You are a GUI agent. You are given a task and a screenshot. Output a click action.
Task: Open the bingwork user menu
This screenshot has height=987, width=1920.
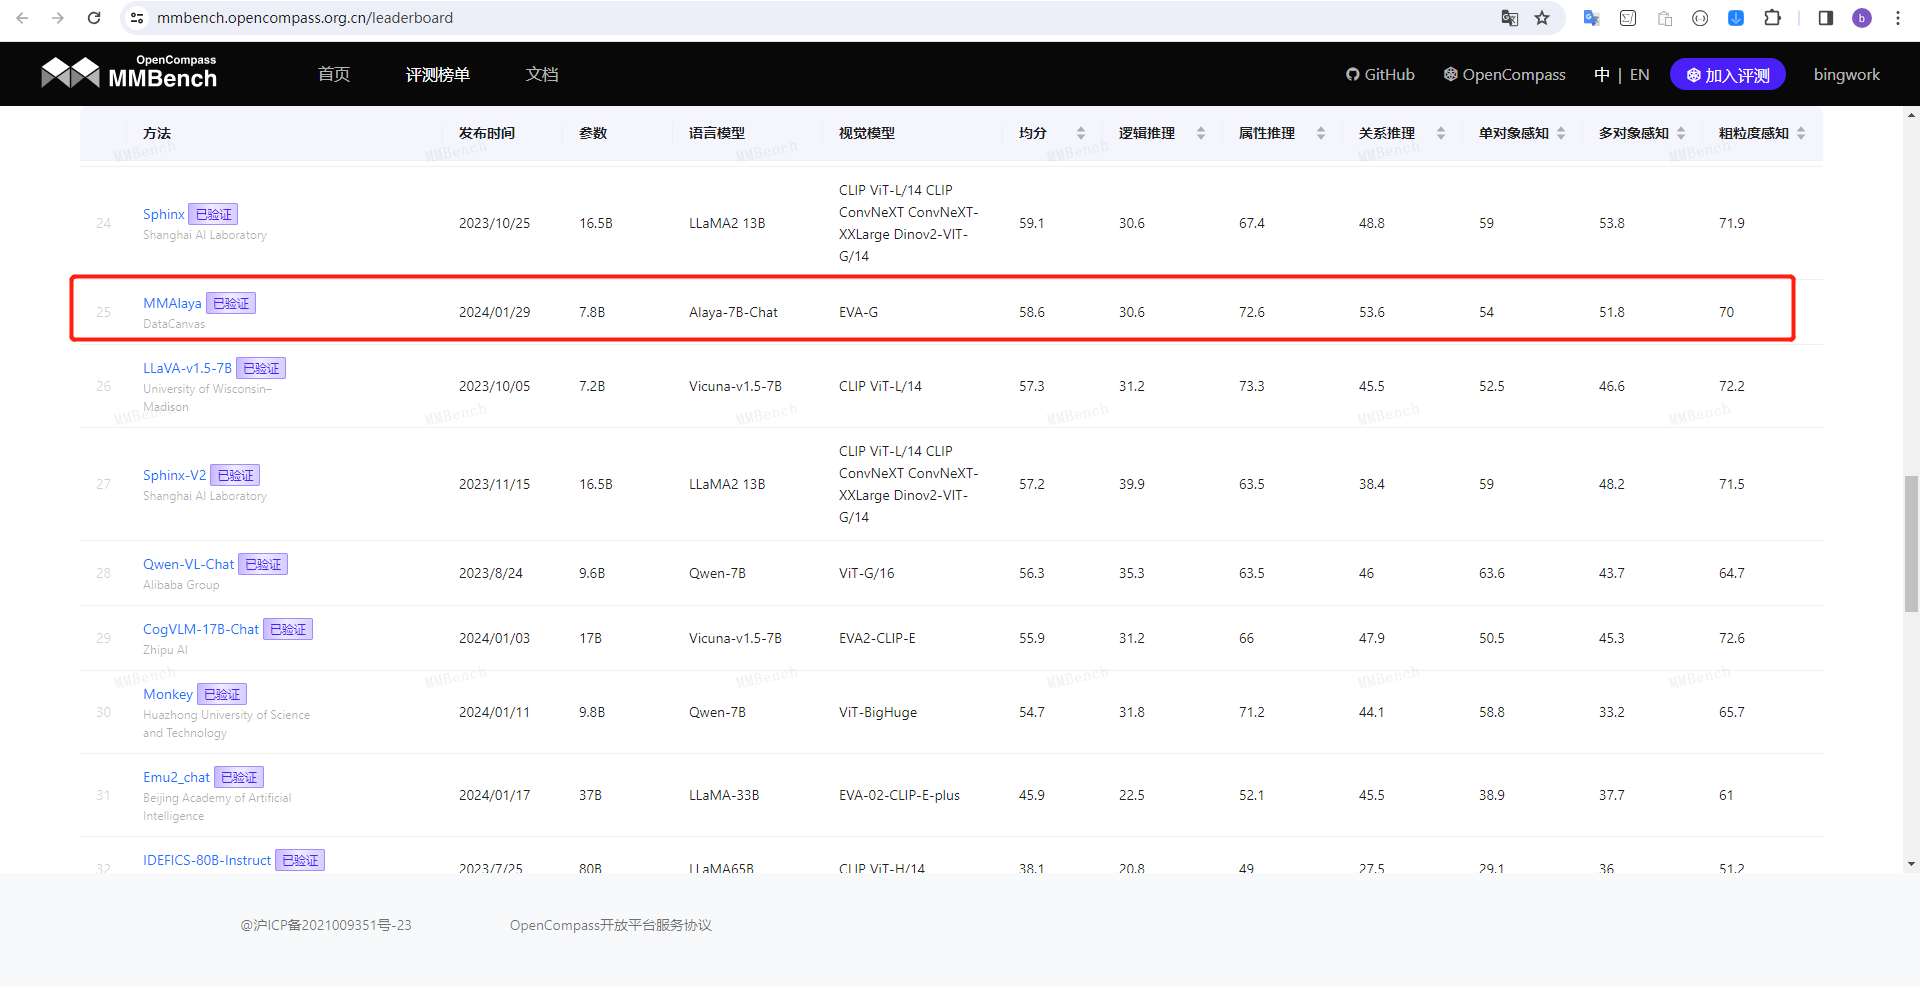click(1847, 75)
